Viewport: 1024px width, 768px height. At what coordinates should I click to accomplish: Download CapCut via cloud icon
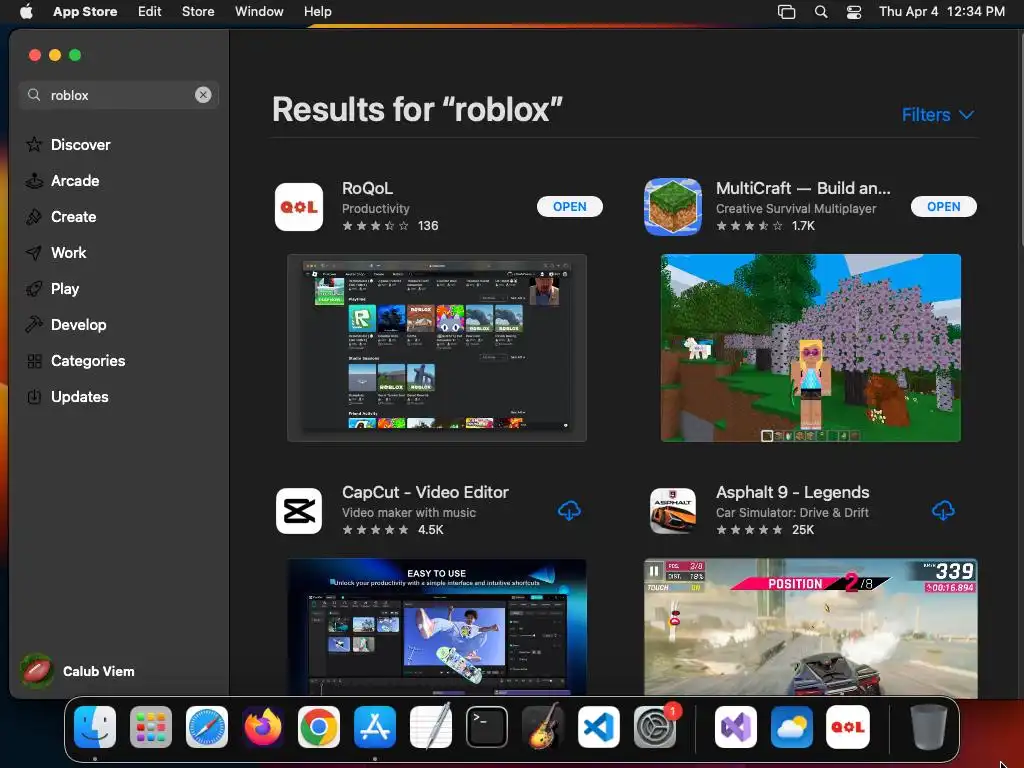[569, 511]
